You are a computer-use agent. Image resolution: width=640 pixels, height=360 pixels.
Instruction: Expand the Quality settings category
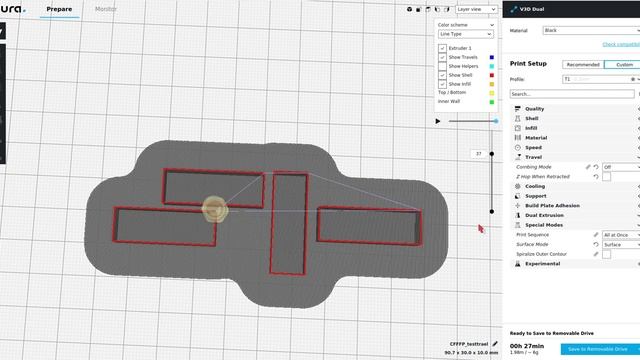pyautogui.click(x=576, y=109)
